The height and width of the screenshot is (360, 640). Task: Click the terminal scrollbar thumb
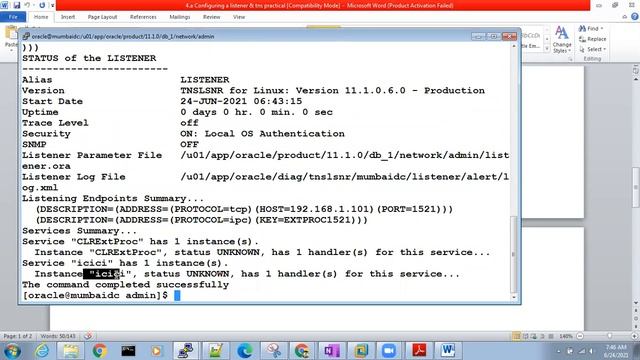pyautogui.click(x=514, y=254)
